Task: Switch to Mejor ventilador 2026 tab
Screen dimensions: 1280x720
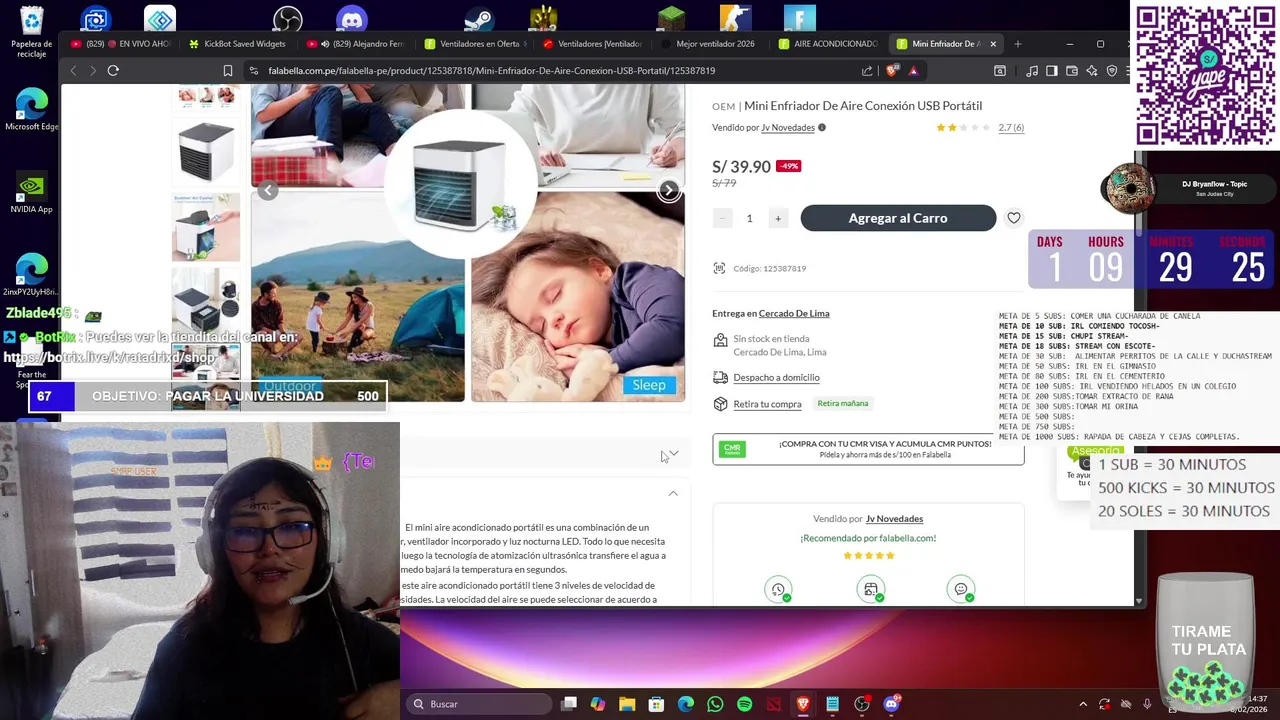Action: [x=710, y=44]
